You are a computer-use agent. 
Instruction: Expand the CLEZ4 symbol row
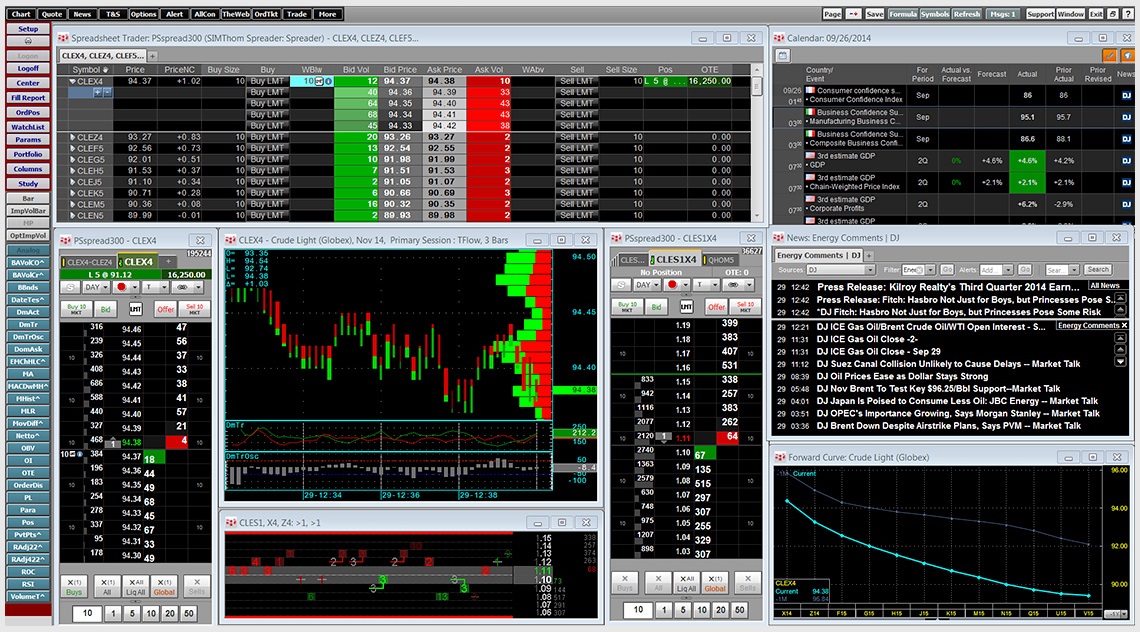pos(72,137)
